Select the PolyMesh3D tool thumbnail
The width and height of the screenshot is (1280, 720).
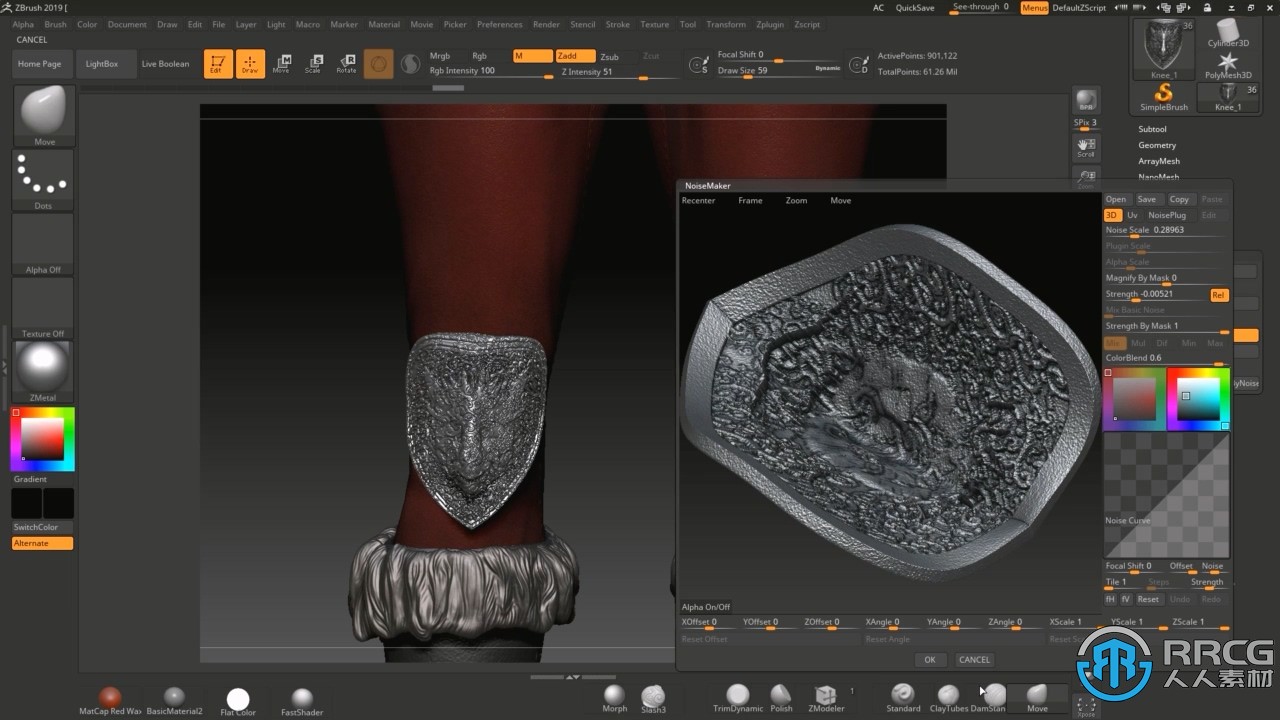coord(1228,65)
